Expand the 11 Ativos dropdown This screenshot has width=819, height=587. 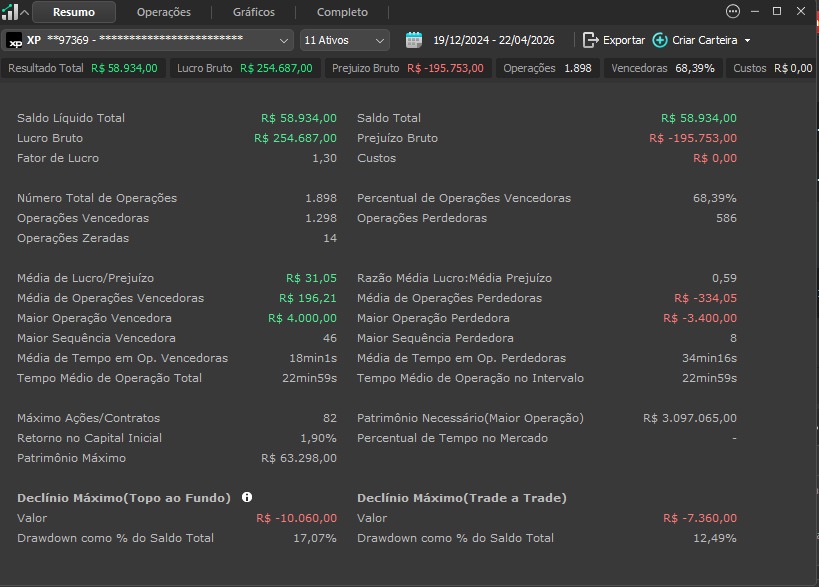344,40
